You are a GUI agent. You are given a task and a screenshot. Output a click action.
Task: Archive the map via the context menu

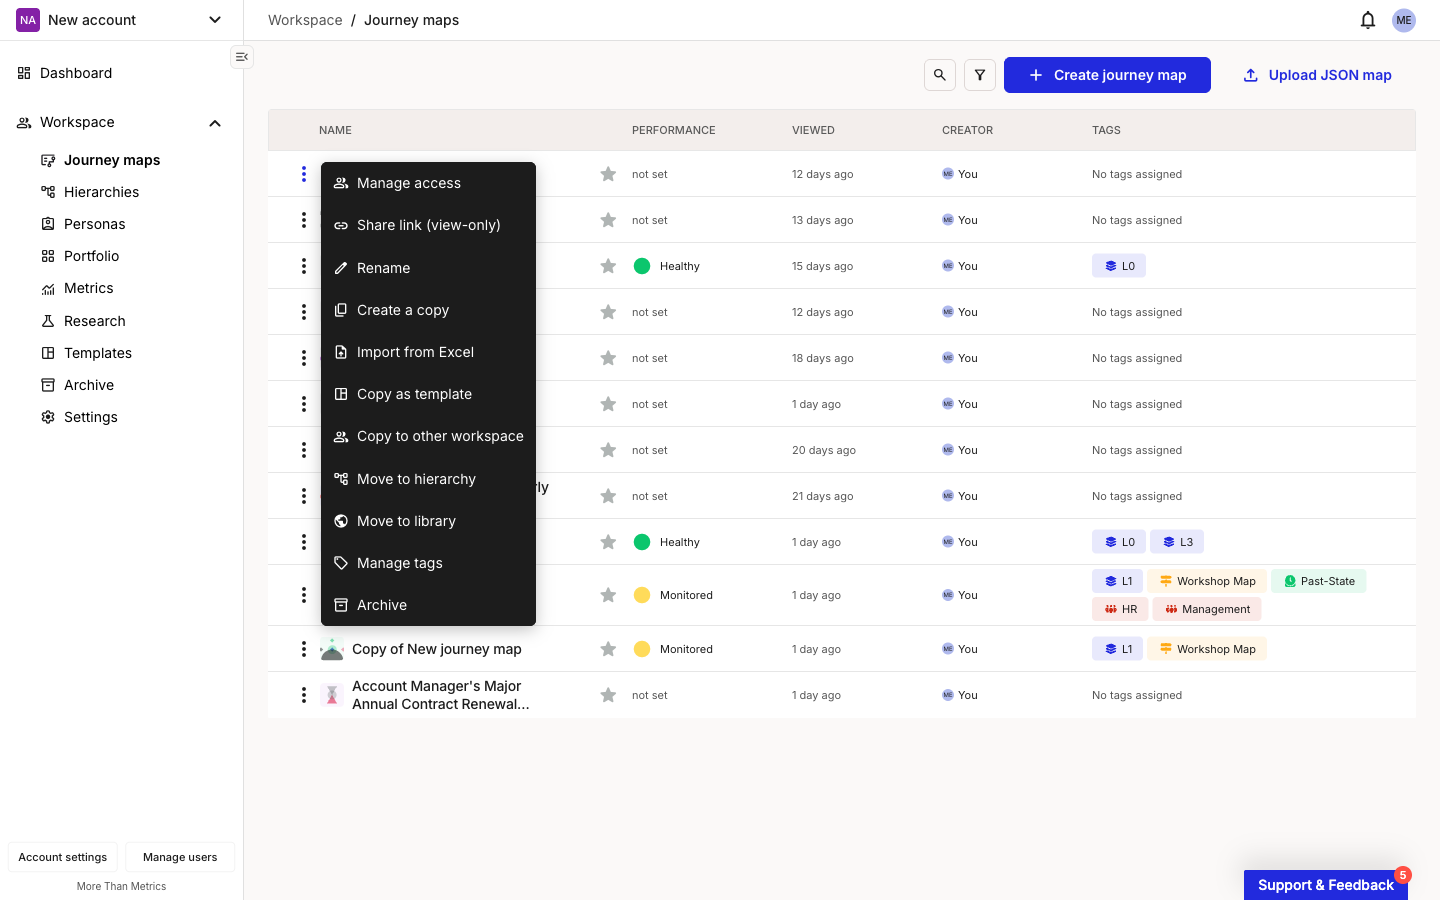tap(428, 605)
